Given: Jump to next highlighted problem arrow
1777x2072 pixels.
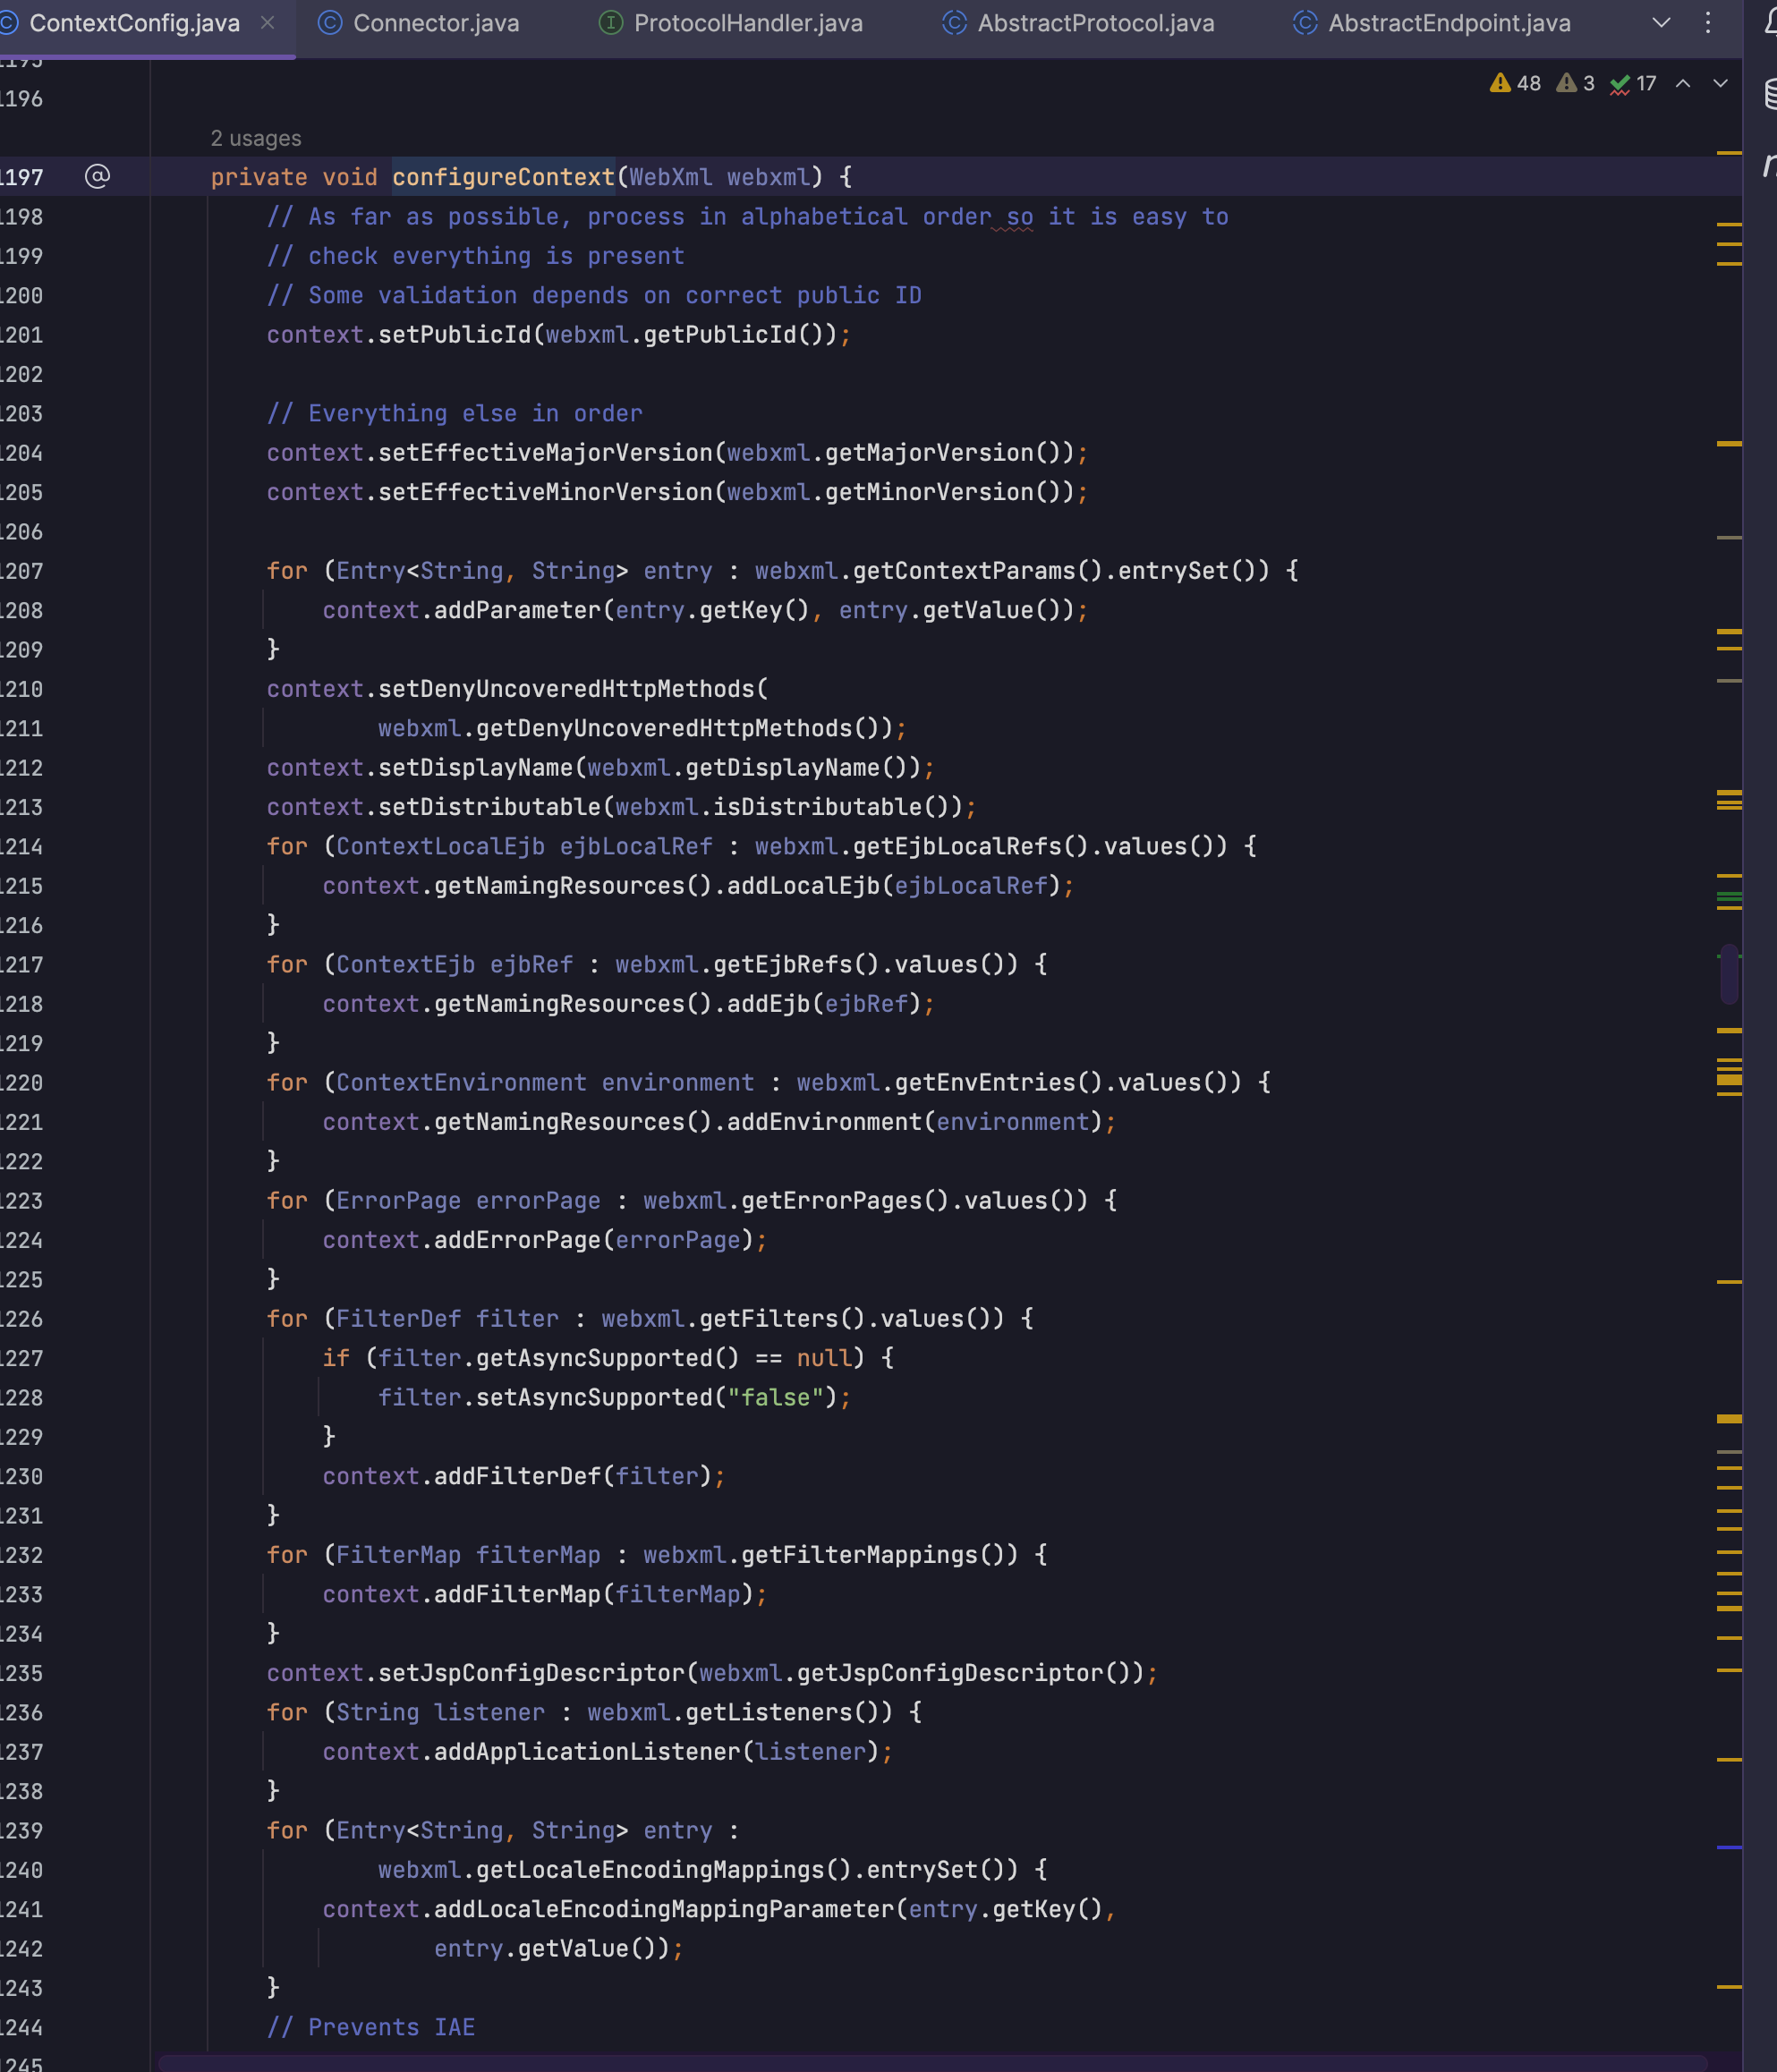Looking at the screenshot, I should pyautogui.click(x=1720, y=83).
